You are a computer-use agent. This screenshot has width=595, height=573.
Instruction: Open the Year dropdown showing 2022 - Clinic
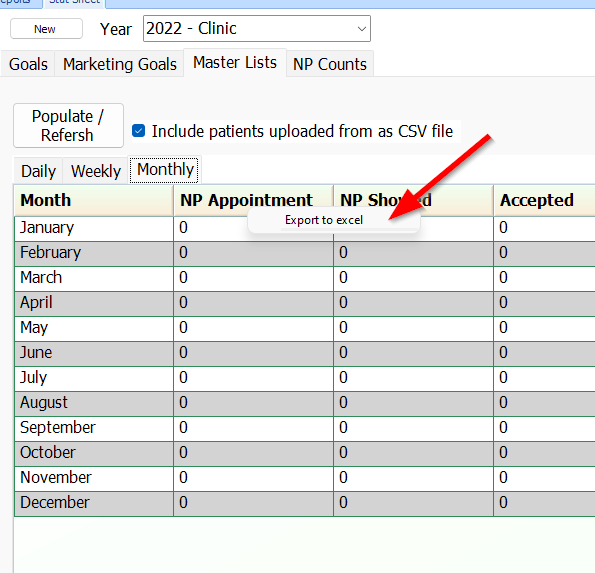coord(257,28)
